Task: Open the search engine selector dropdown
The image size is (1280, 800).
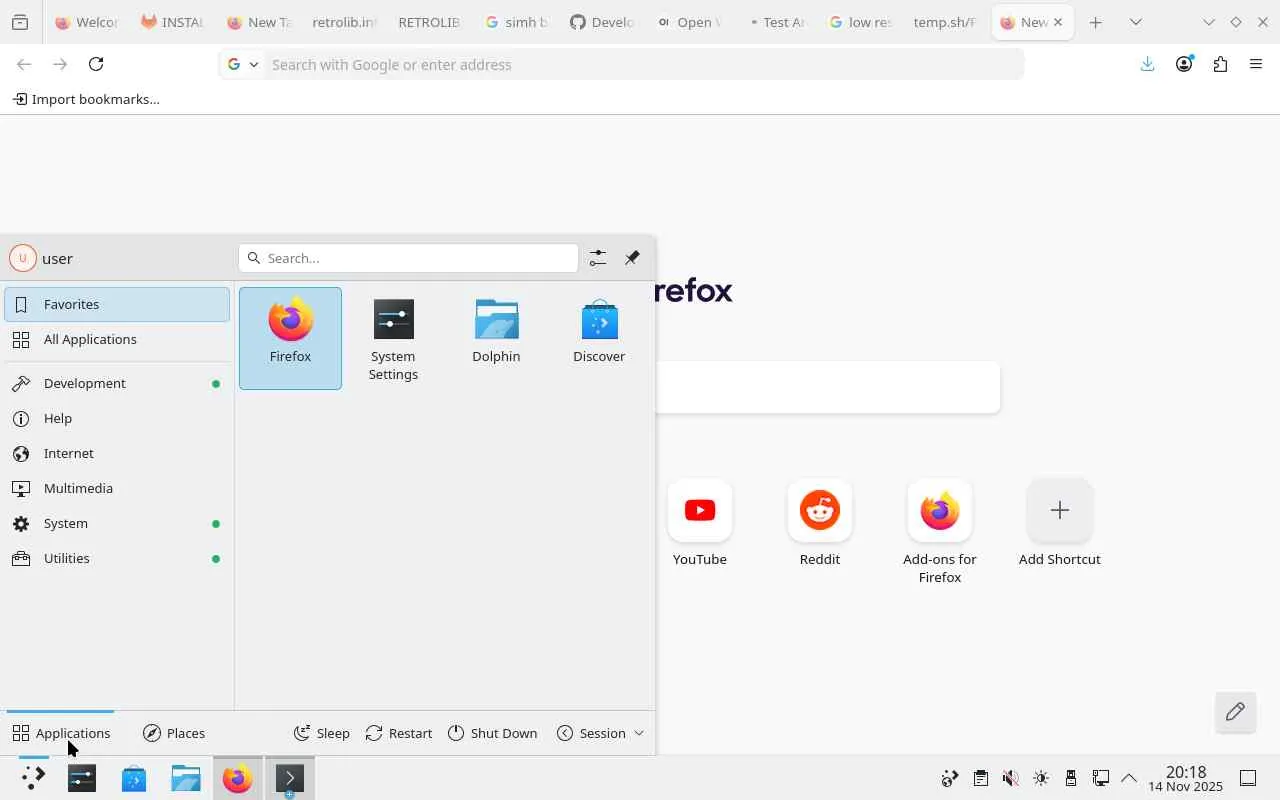Action: tap(243, 64)
